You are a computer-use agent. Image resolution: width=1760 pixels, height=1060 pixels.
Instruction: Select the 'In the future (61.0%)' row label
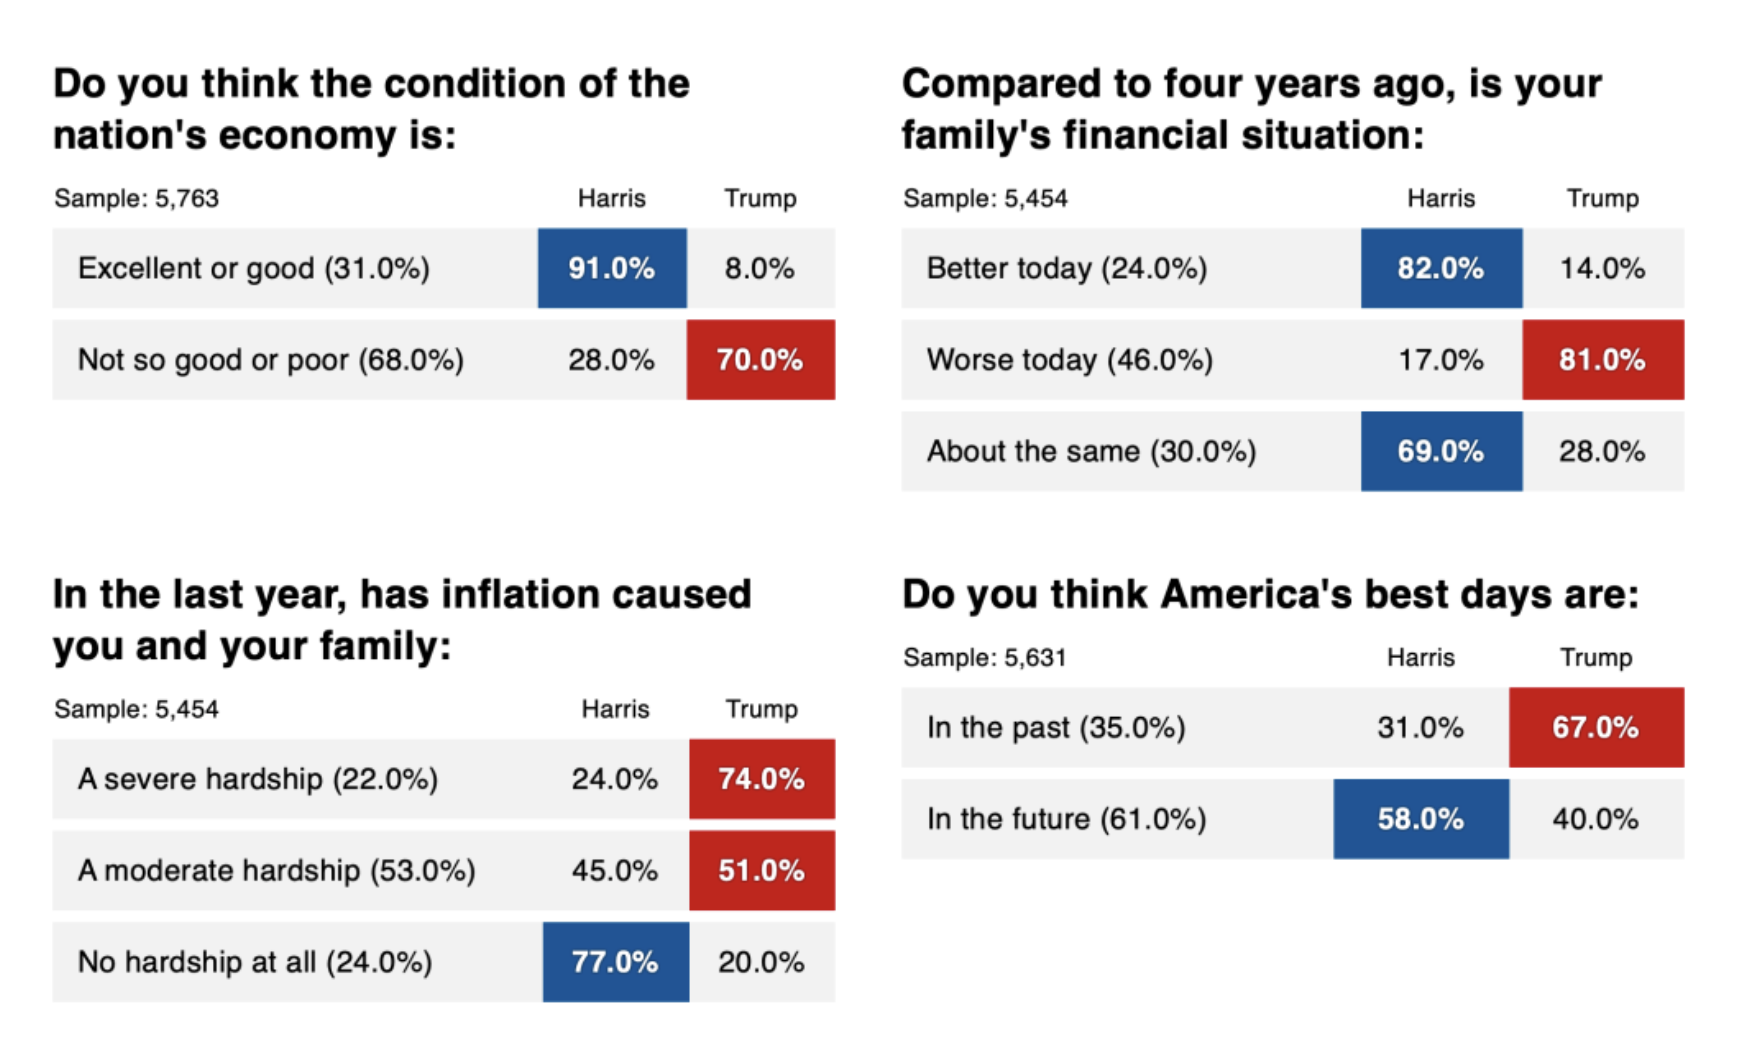(x=1066, y=819)
